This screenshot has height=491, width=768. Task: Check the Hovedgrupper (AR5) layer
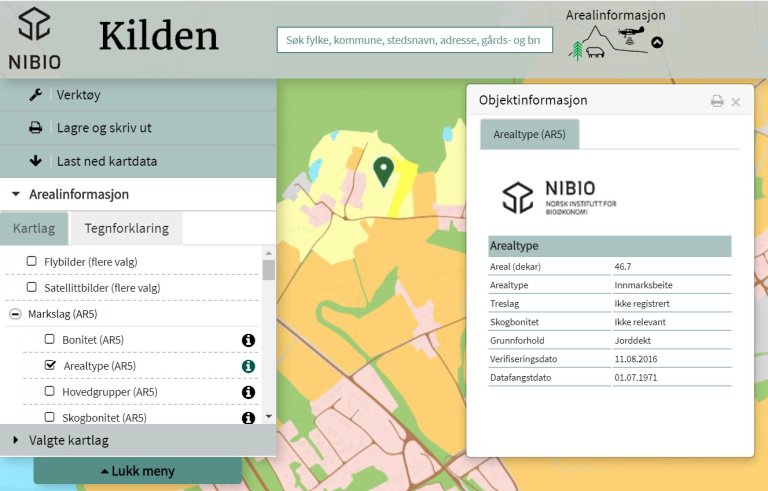coord(49,391)
